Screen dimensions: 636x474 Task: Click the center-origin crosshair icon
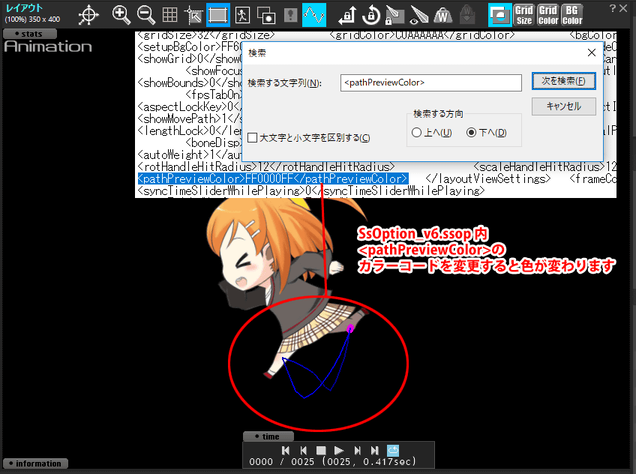pos(88,15)
